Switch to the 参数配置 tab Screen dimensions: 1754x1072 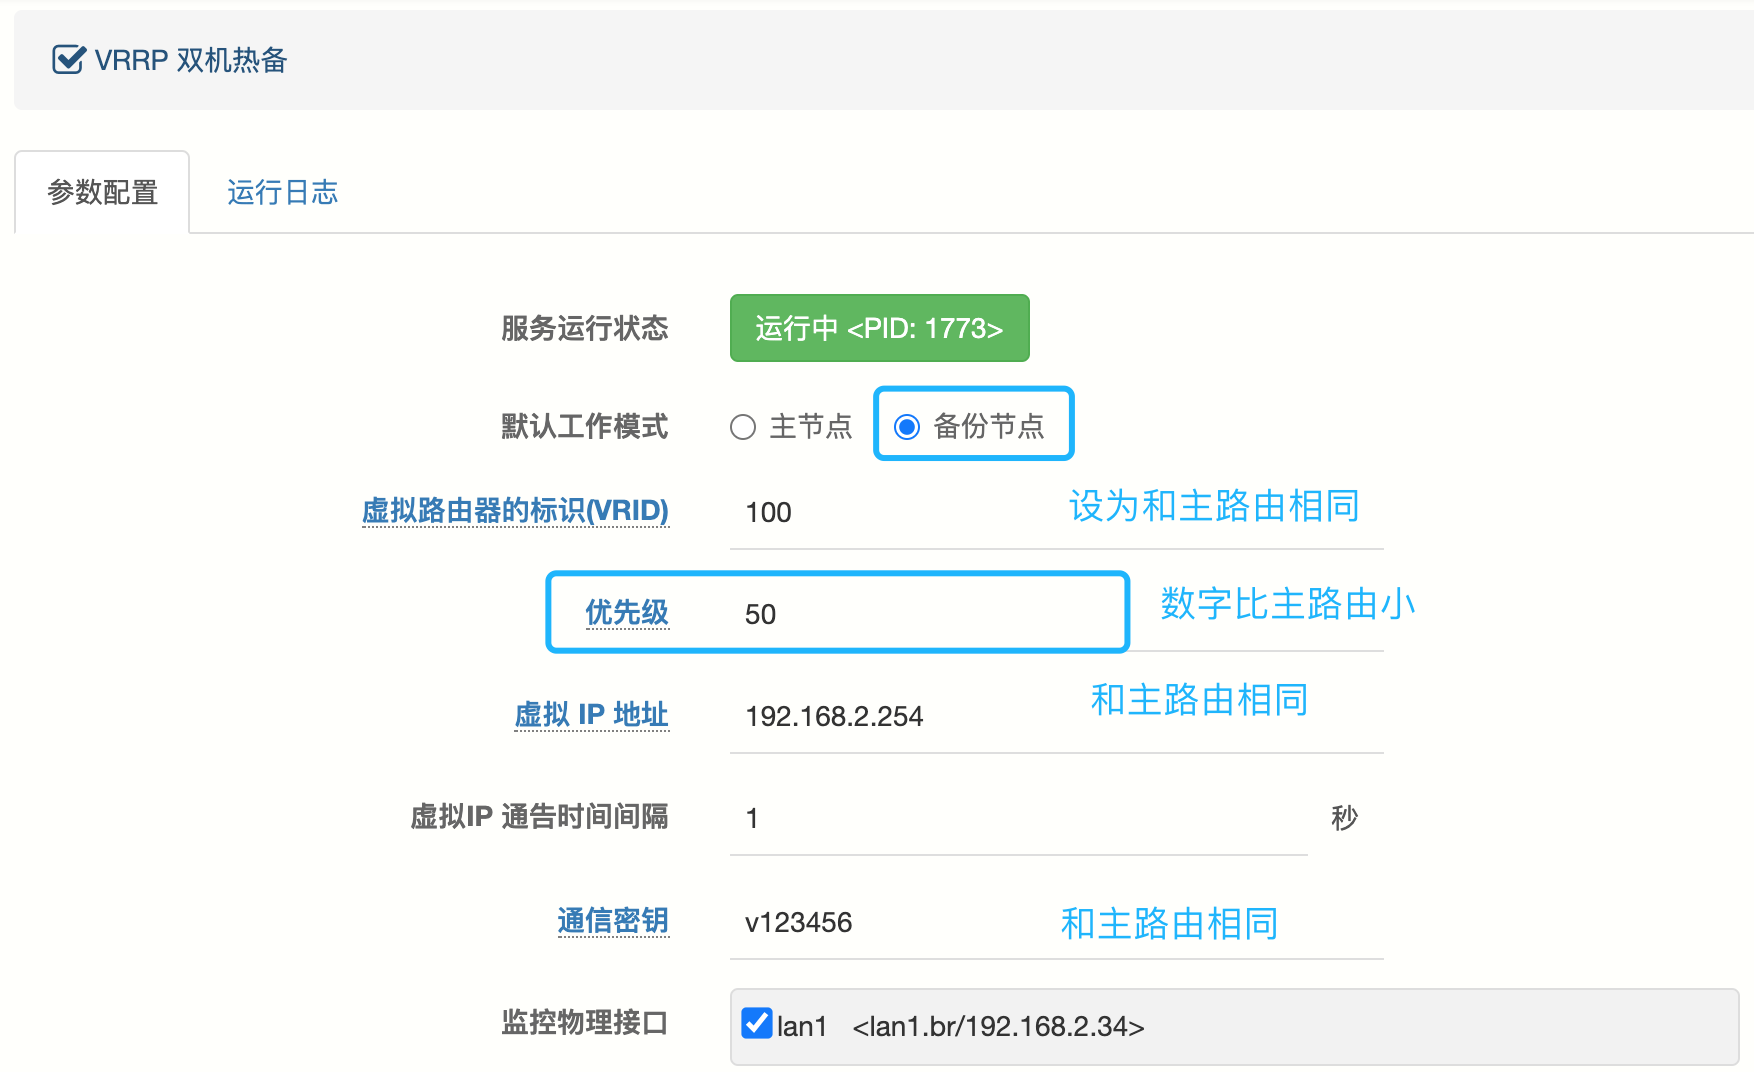coord(102,192)
